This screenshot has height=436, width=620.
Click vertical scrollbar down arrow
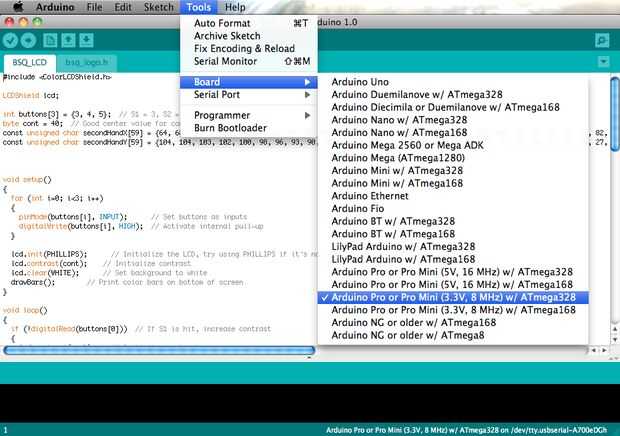(x=615, y=340)
